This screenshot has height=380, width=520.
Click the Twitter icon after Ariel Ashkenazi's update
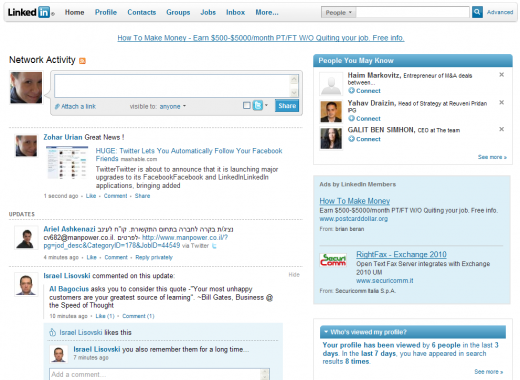(214, 246)
